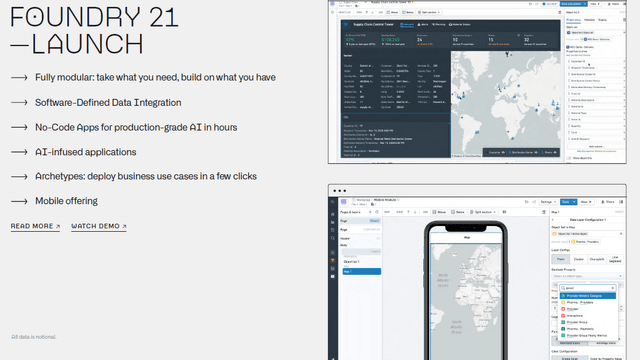This screenshot has height=360, width=640.
Task: Click the chart icon in the dark sidebar
Action: click(x=333, y=269)
